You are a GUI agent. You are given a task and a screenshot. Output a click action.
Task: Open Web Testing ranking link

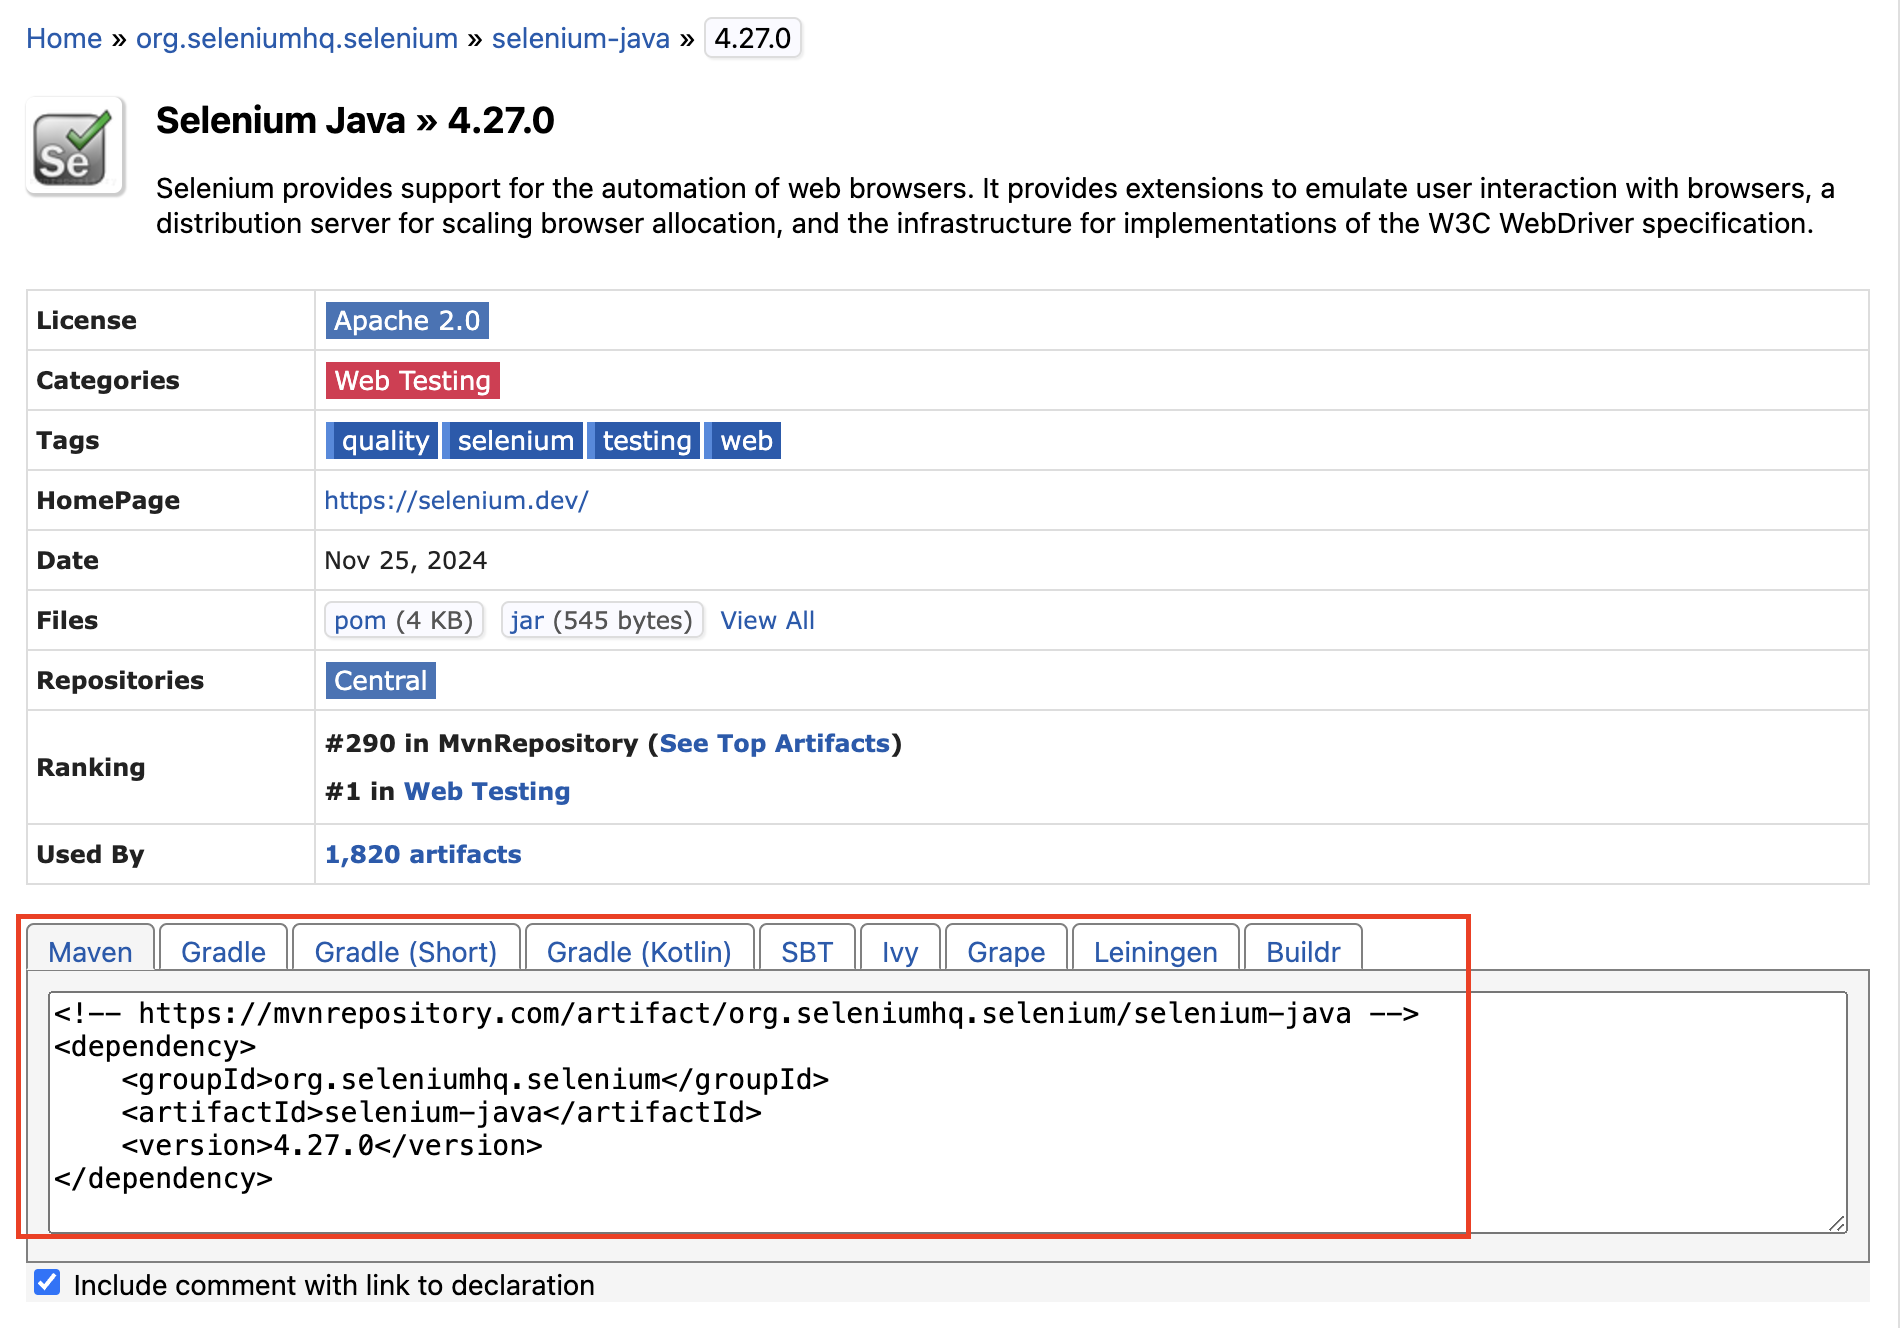point(487,791)
